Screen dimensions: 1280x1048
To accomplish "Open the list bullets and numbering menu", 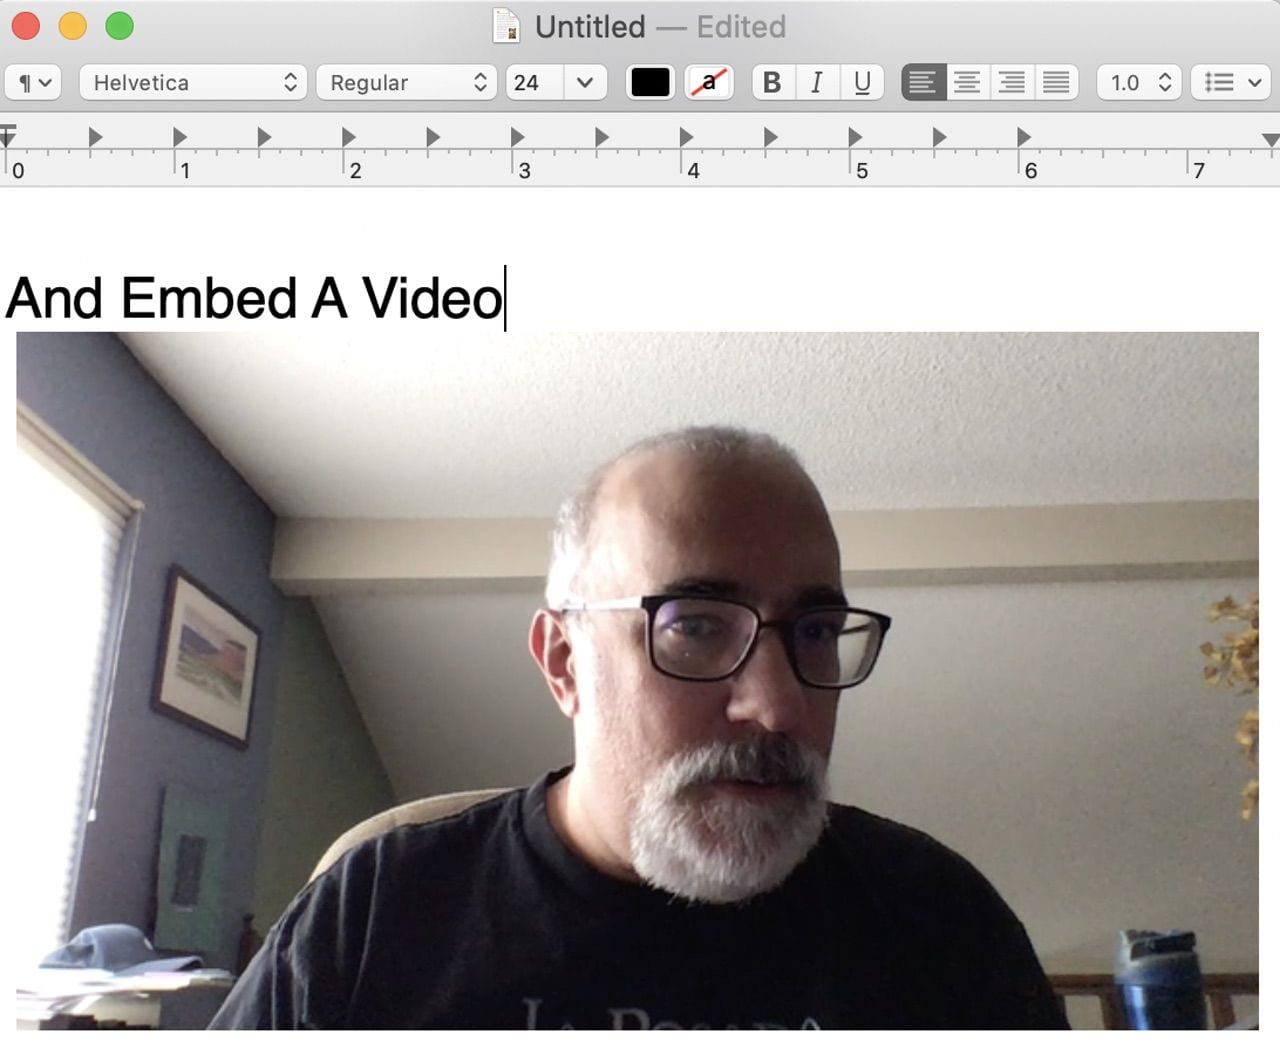I will (1230, 83).
